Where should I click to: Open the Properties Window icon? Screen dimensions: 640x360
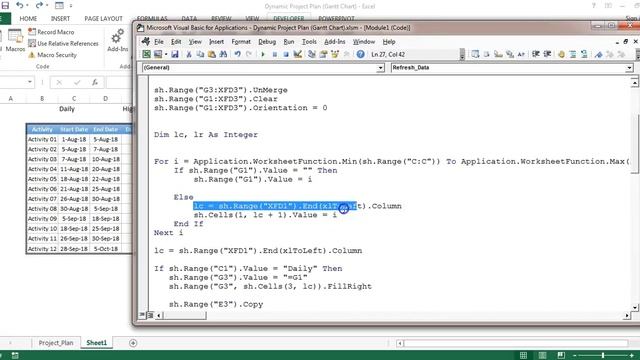click(x=323, y=54)
